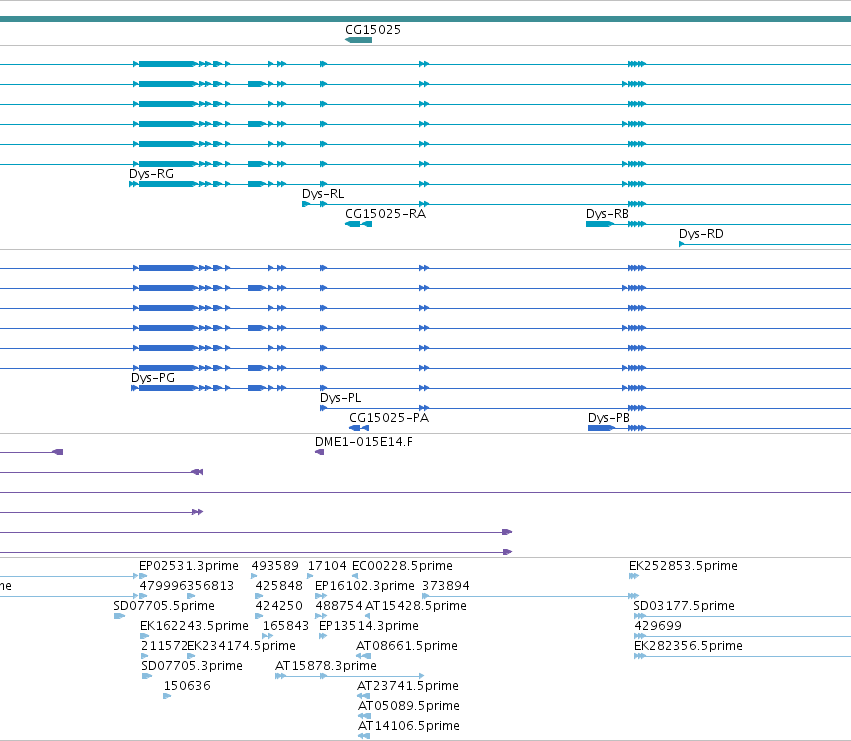
Task: Click the EK162243.5prime EST label
Action: point(194,626)
